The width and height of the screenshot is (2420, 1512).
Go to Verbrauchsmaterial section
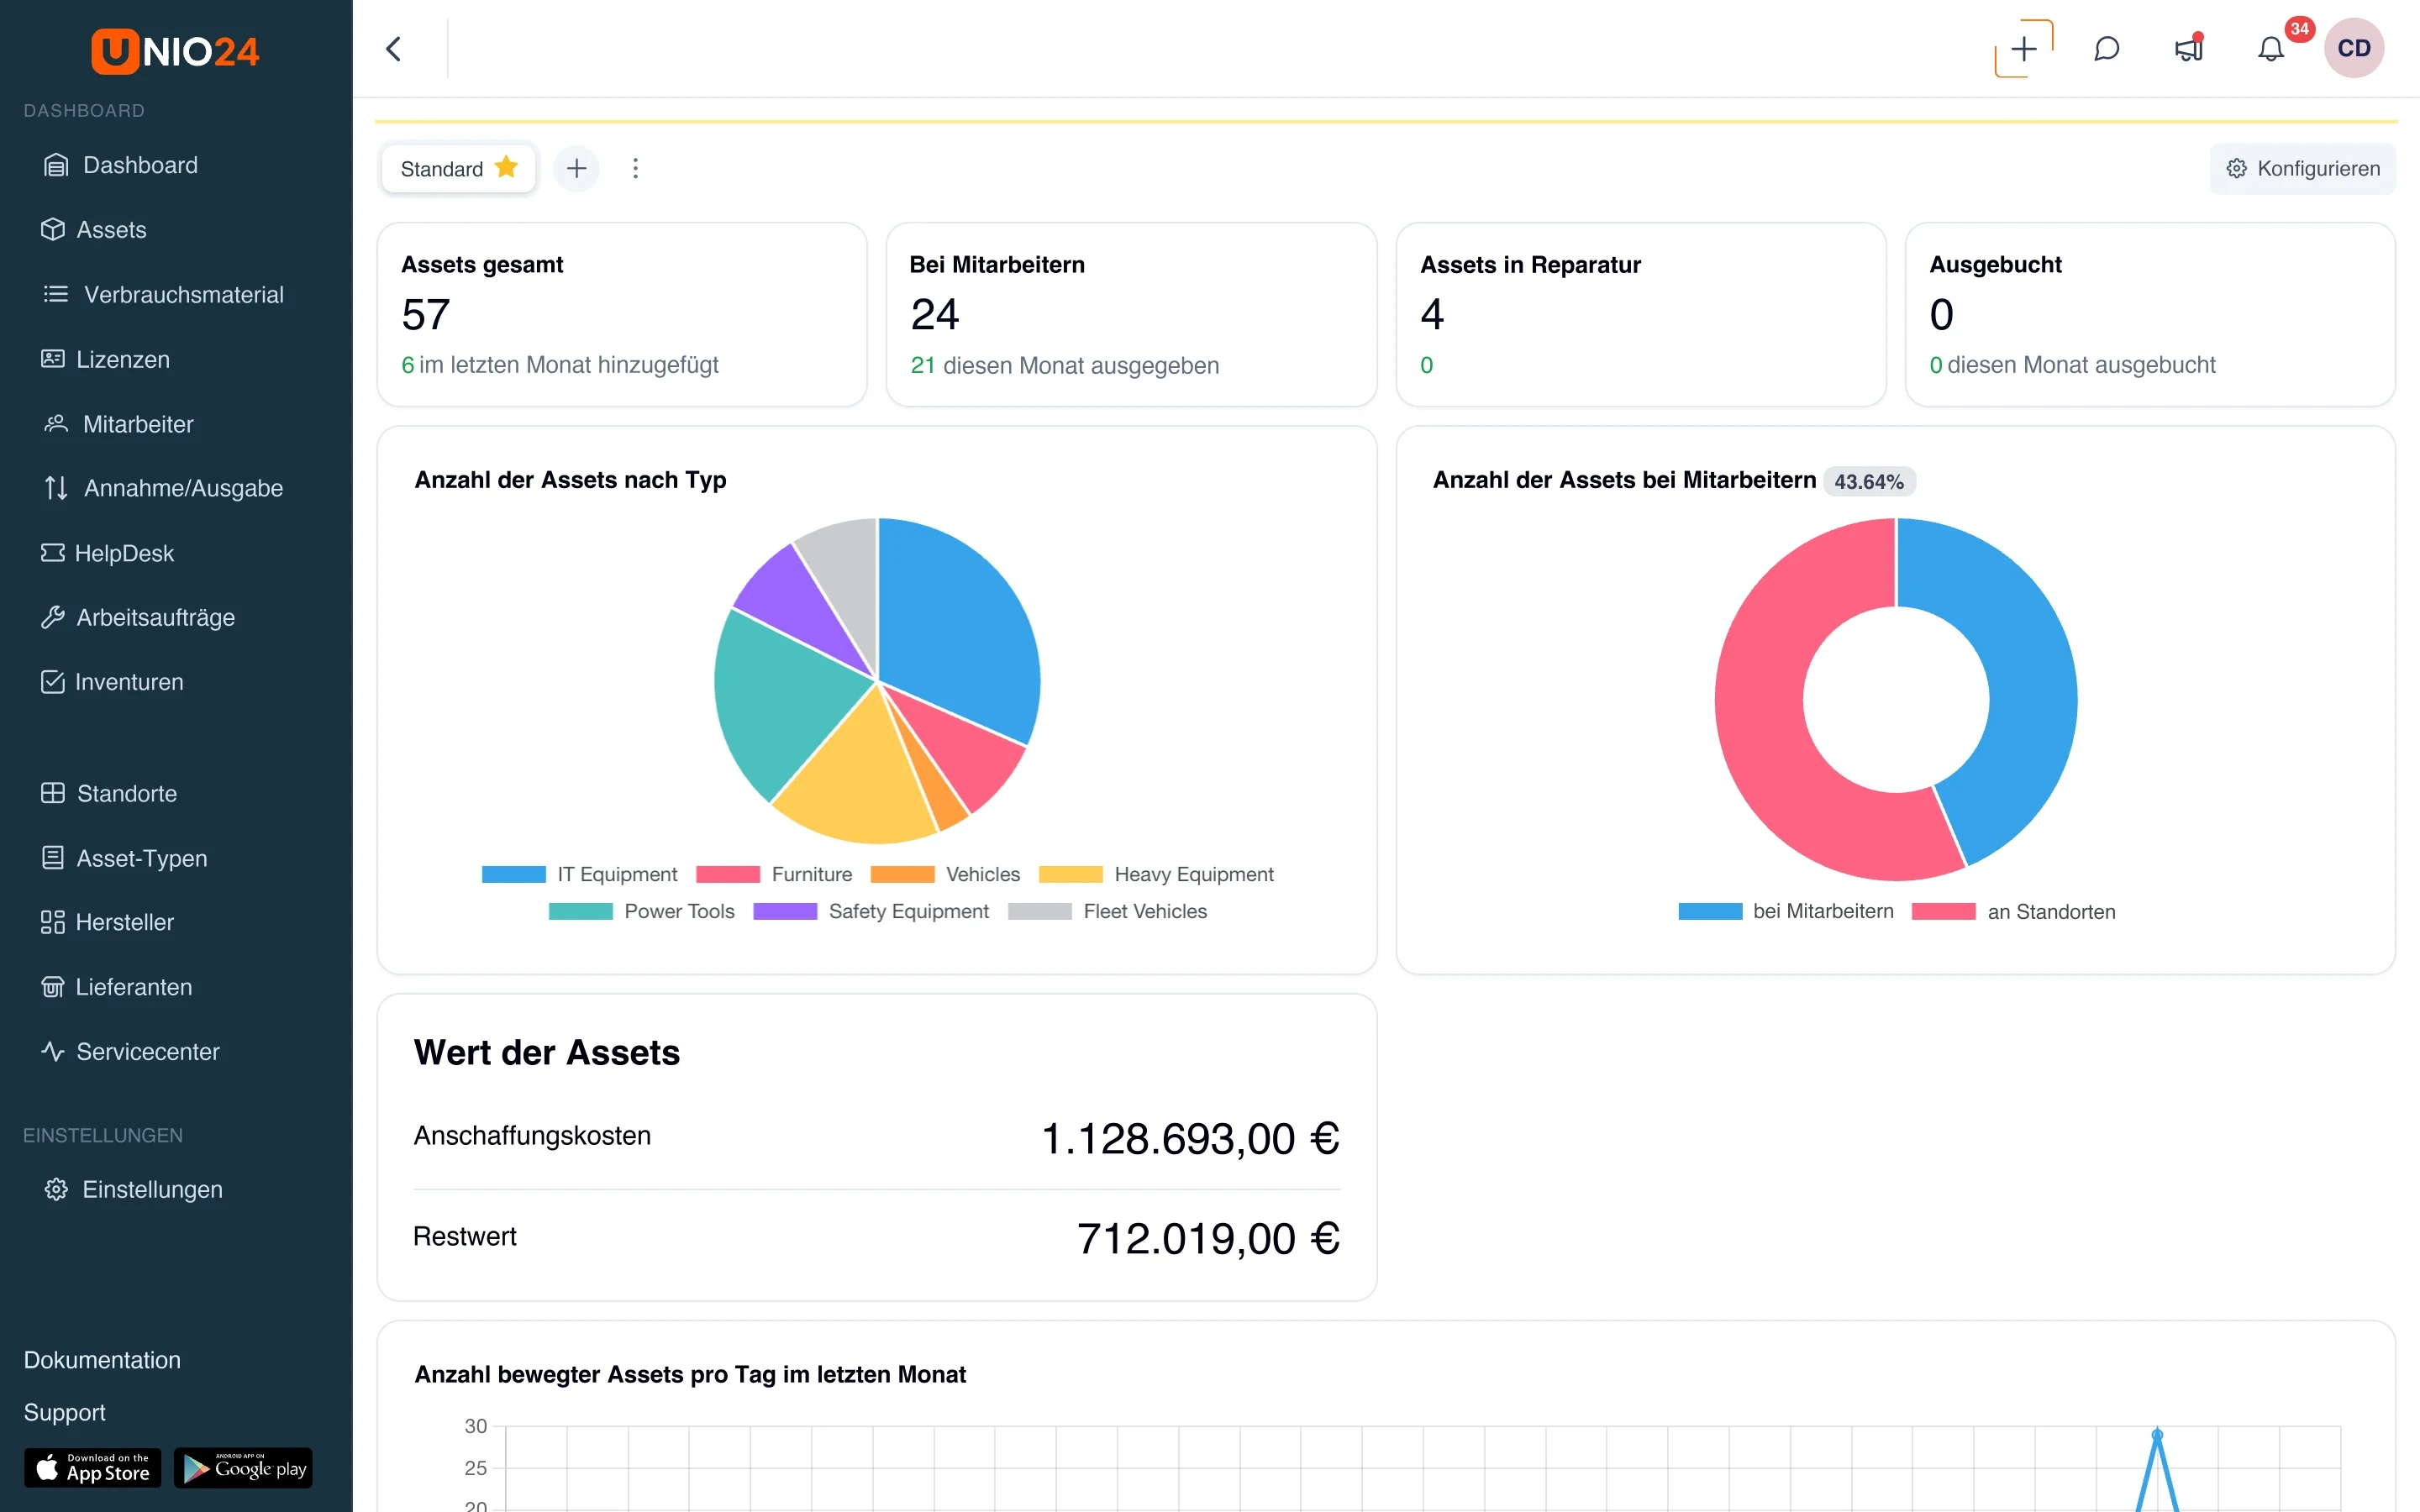point(163,294)
